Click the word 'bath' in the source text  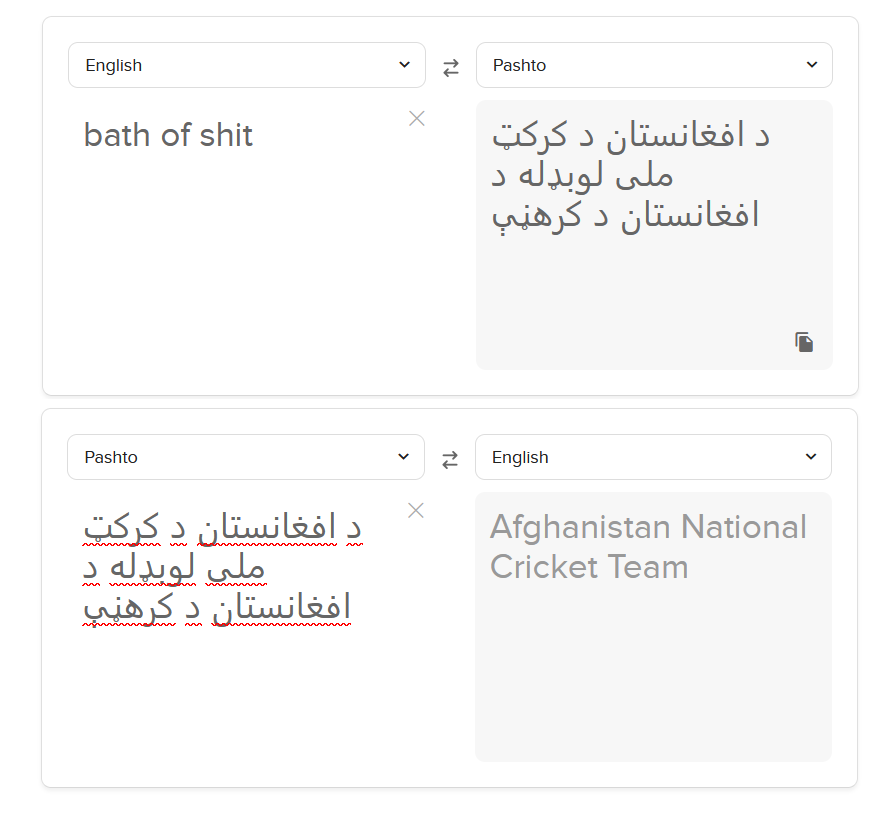point(118,135)
